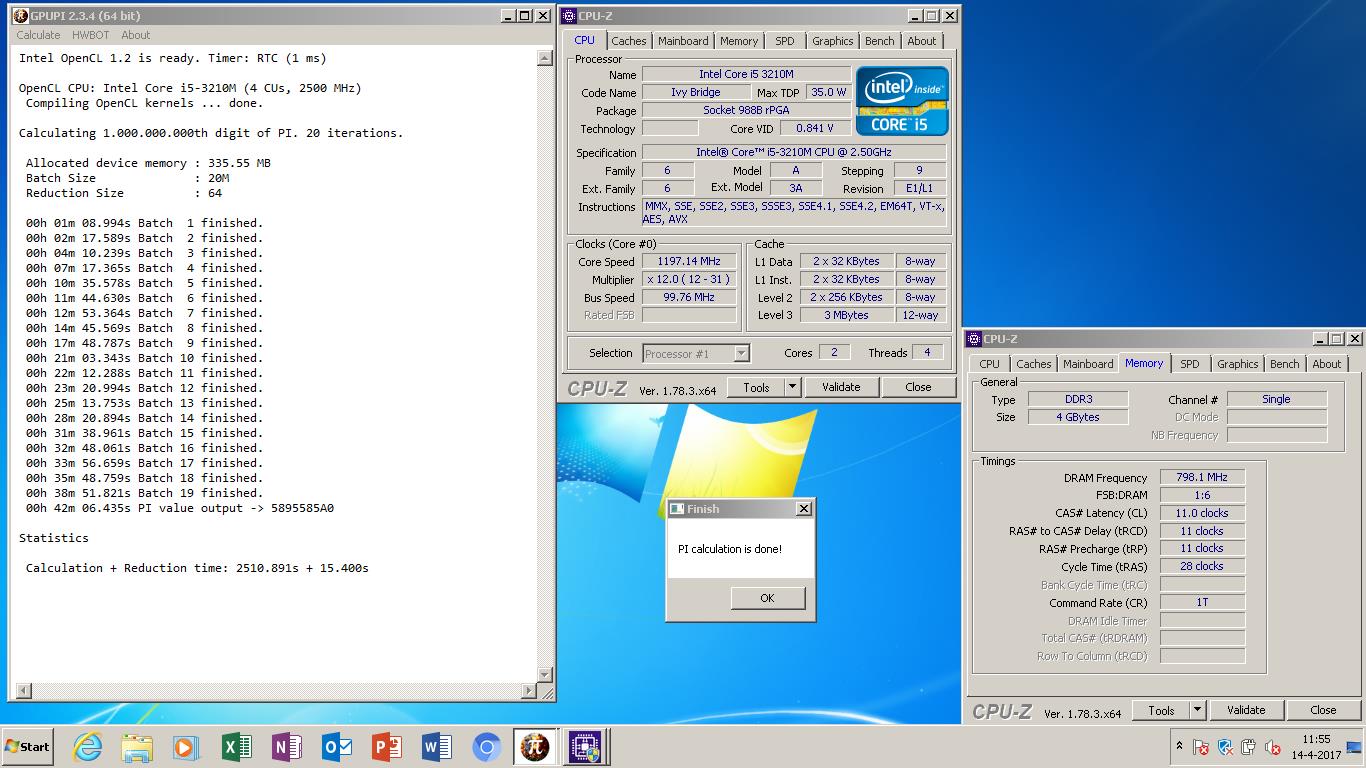Click Tools button in CPU-Z CPU window
Image resolution: width=1366 pixels, height=768 pixels.
click(x=756, y=387)
